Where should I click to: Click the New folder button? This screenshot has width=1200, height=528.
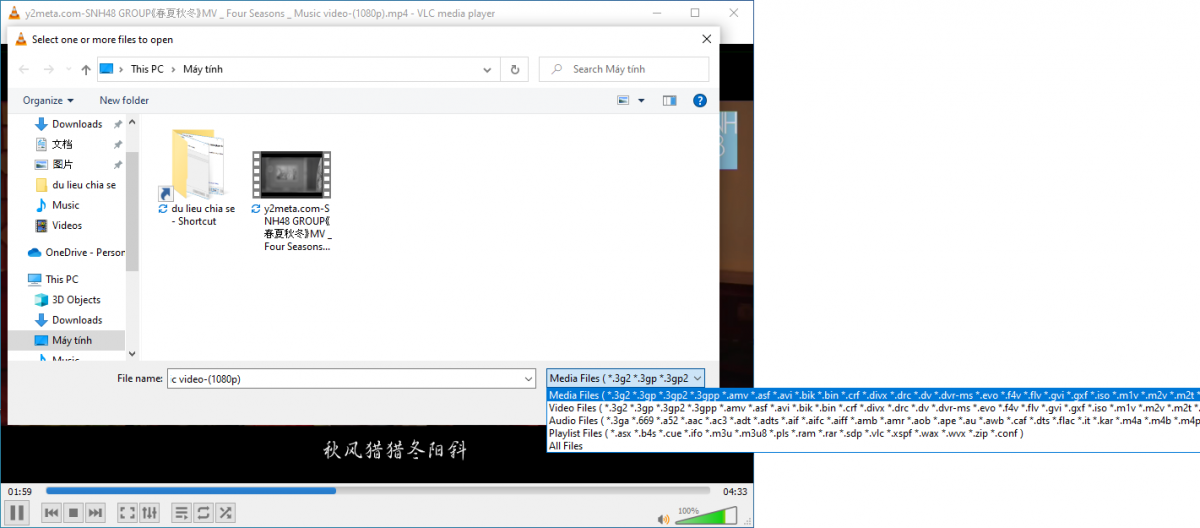tap(124, 100)
